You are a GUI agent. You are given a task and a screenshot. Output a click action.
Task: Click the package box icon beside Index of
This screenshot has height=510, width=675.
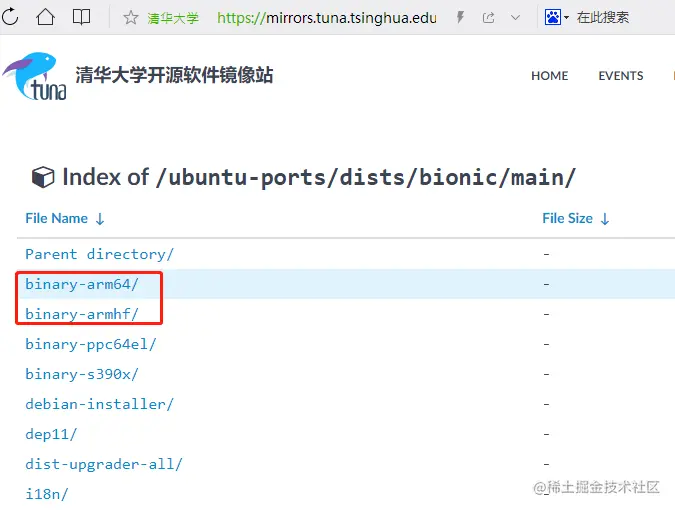click(43, 177)
